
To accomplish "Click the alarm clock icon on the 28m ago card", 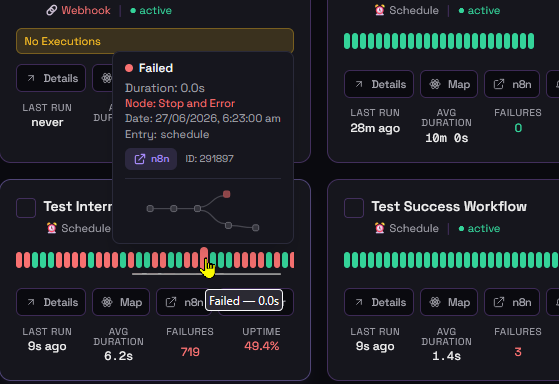I will 380,10.
